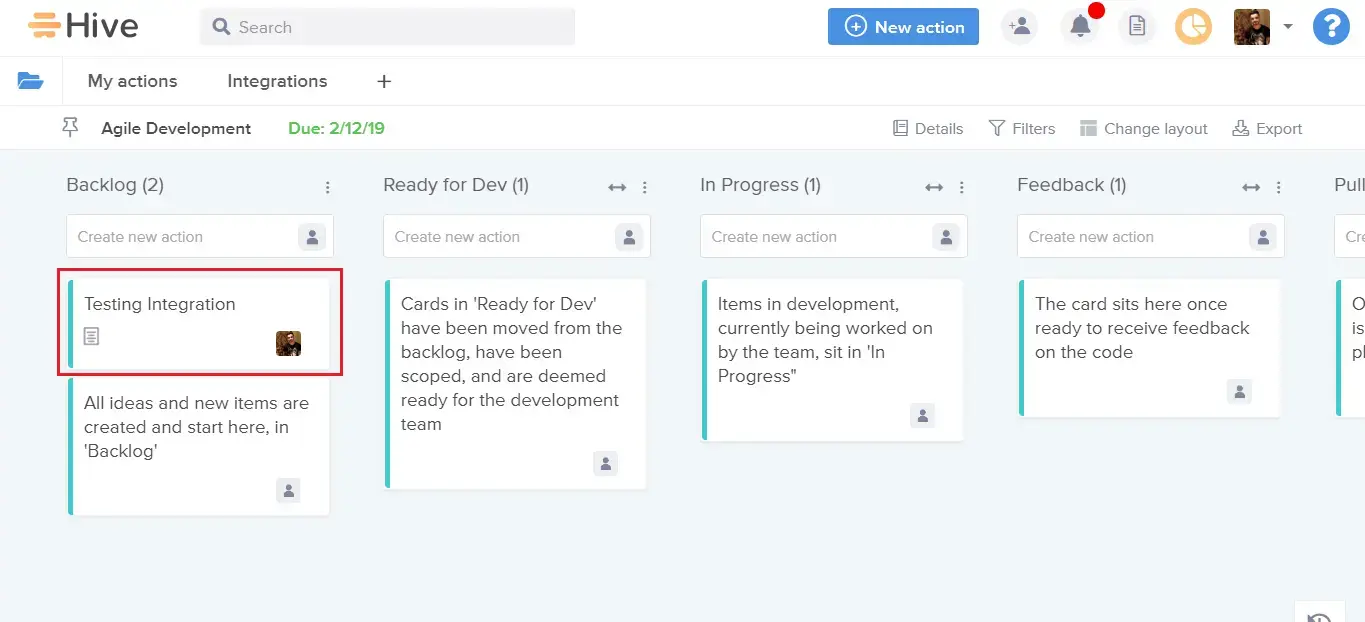The width and height of the screenshot is (1365, 622).
Task: Click the New action button
Action: coord(903,27)
